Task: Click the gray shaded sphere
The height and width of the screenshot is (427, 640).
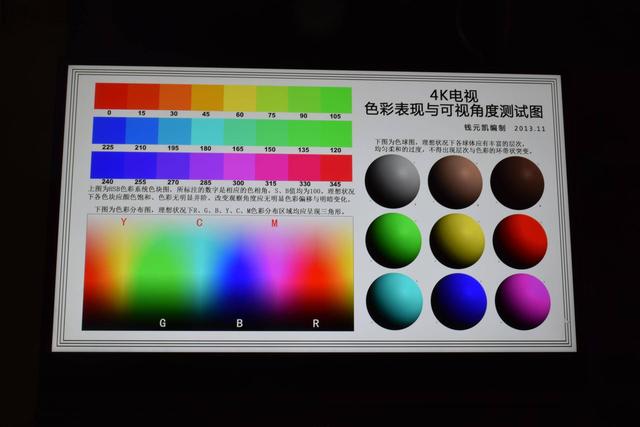Action: tap(392, 181)
